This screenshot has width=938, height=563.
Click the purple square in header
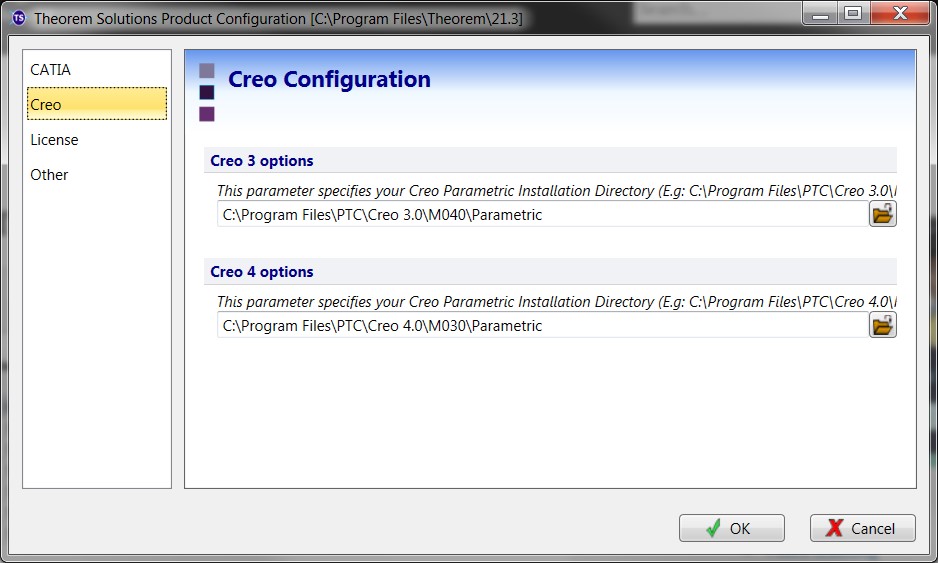tap(207, 114)
